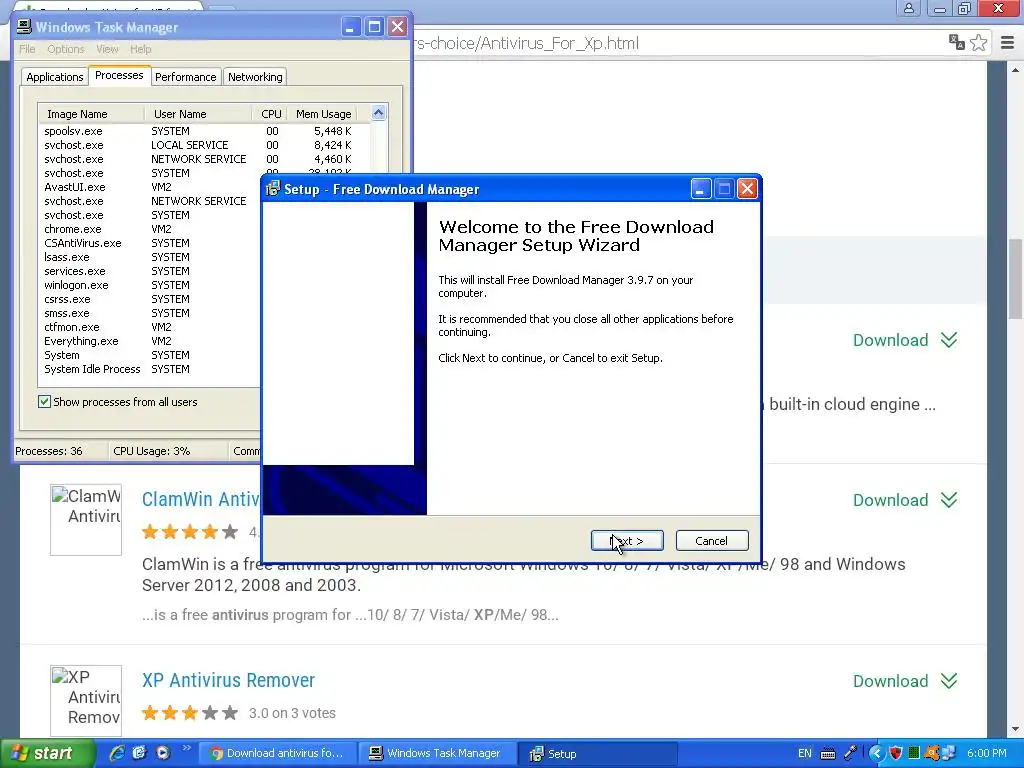Click the process list scroll-up arrow
Screen dimensions: 1024x768
click(x=378, y=113)
